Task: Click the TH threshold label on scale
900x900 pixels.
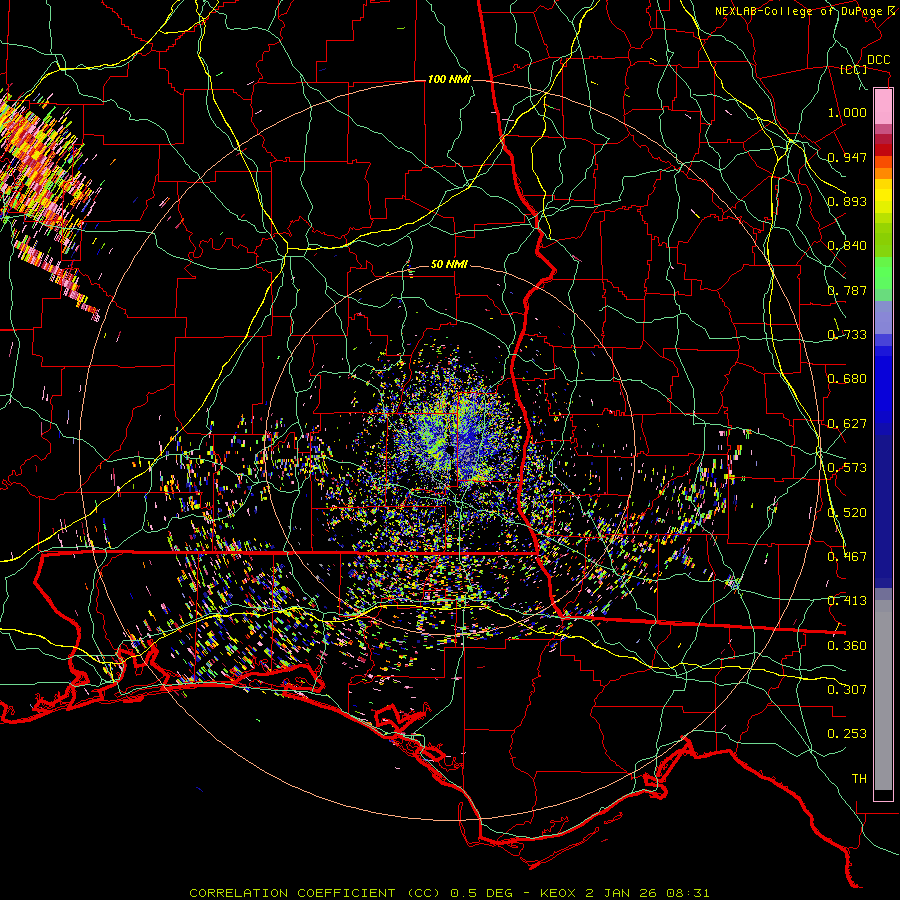Action: (x=859, y=779)
